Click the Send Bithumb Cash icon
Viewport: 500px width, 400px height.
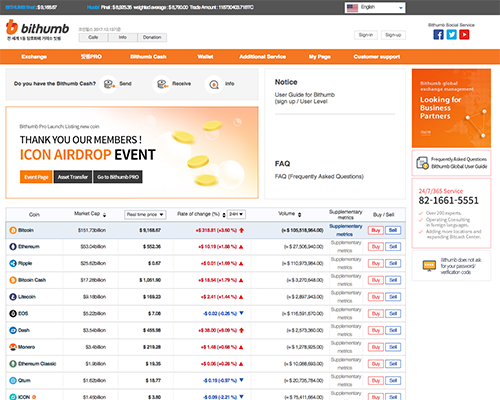pos(108,84)
